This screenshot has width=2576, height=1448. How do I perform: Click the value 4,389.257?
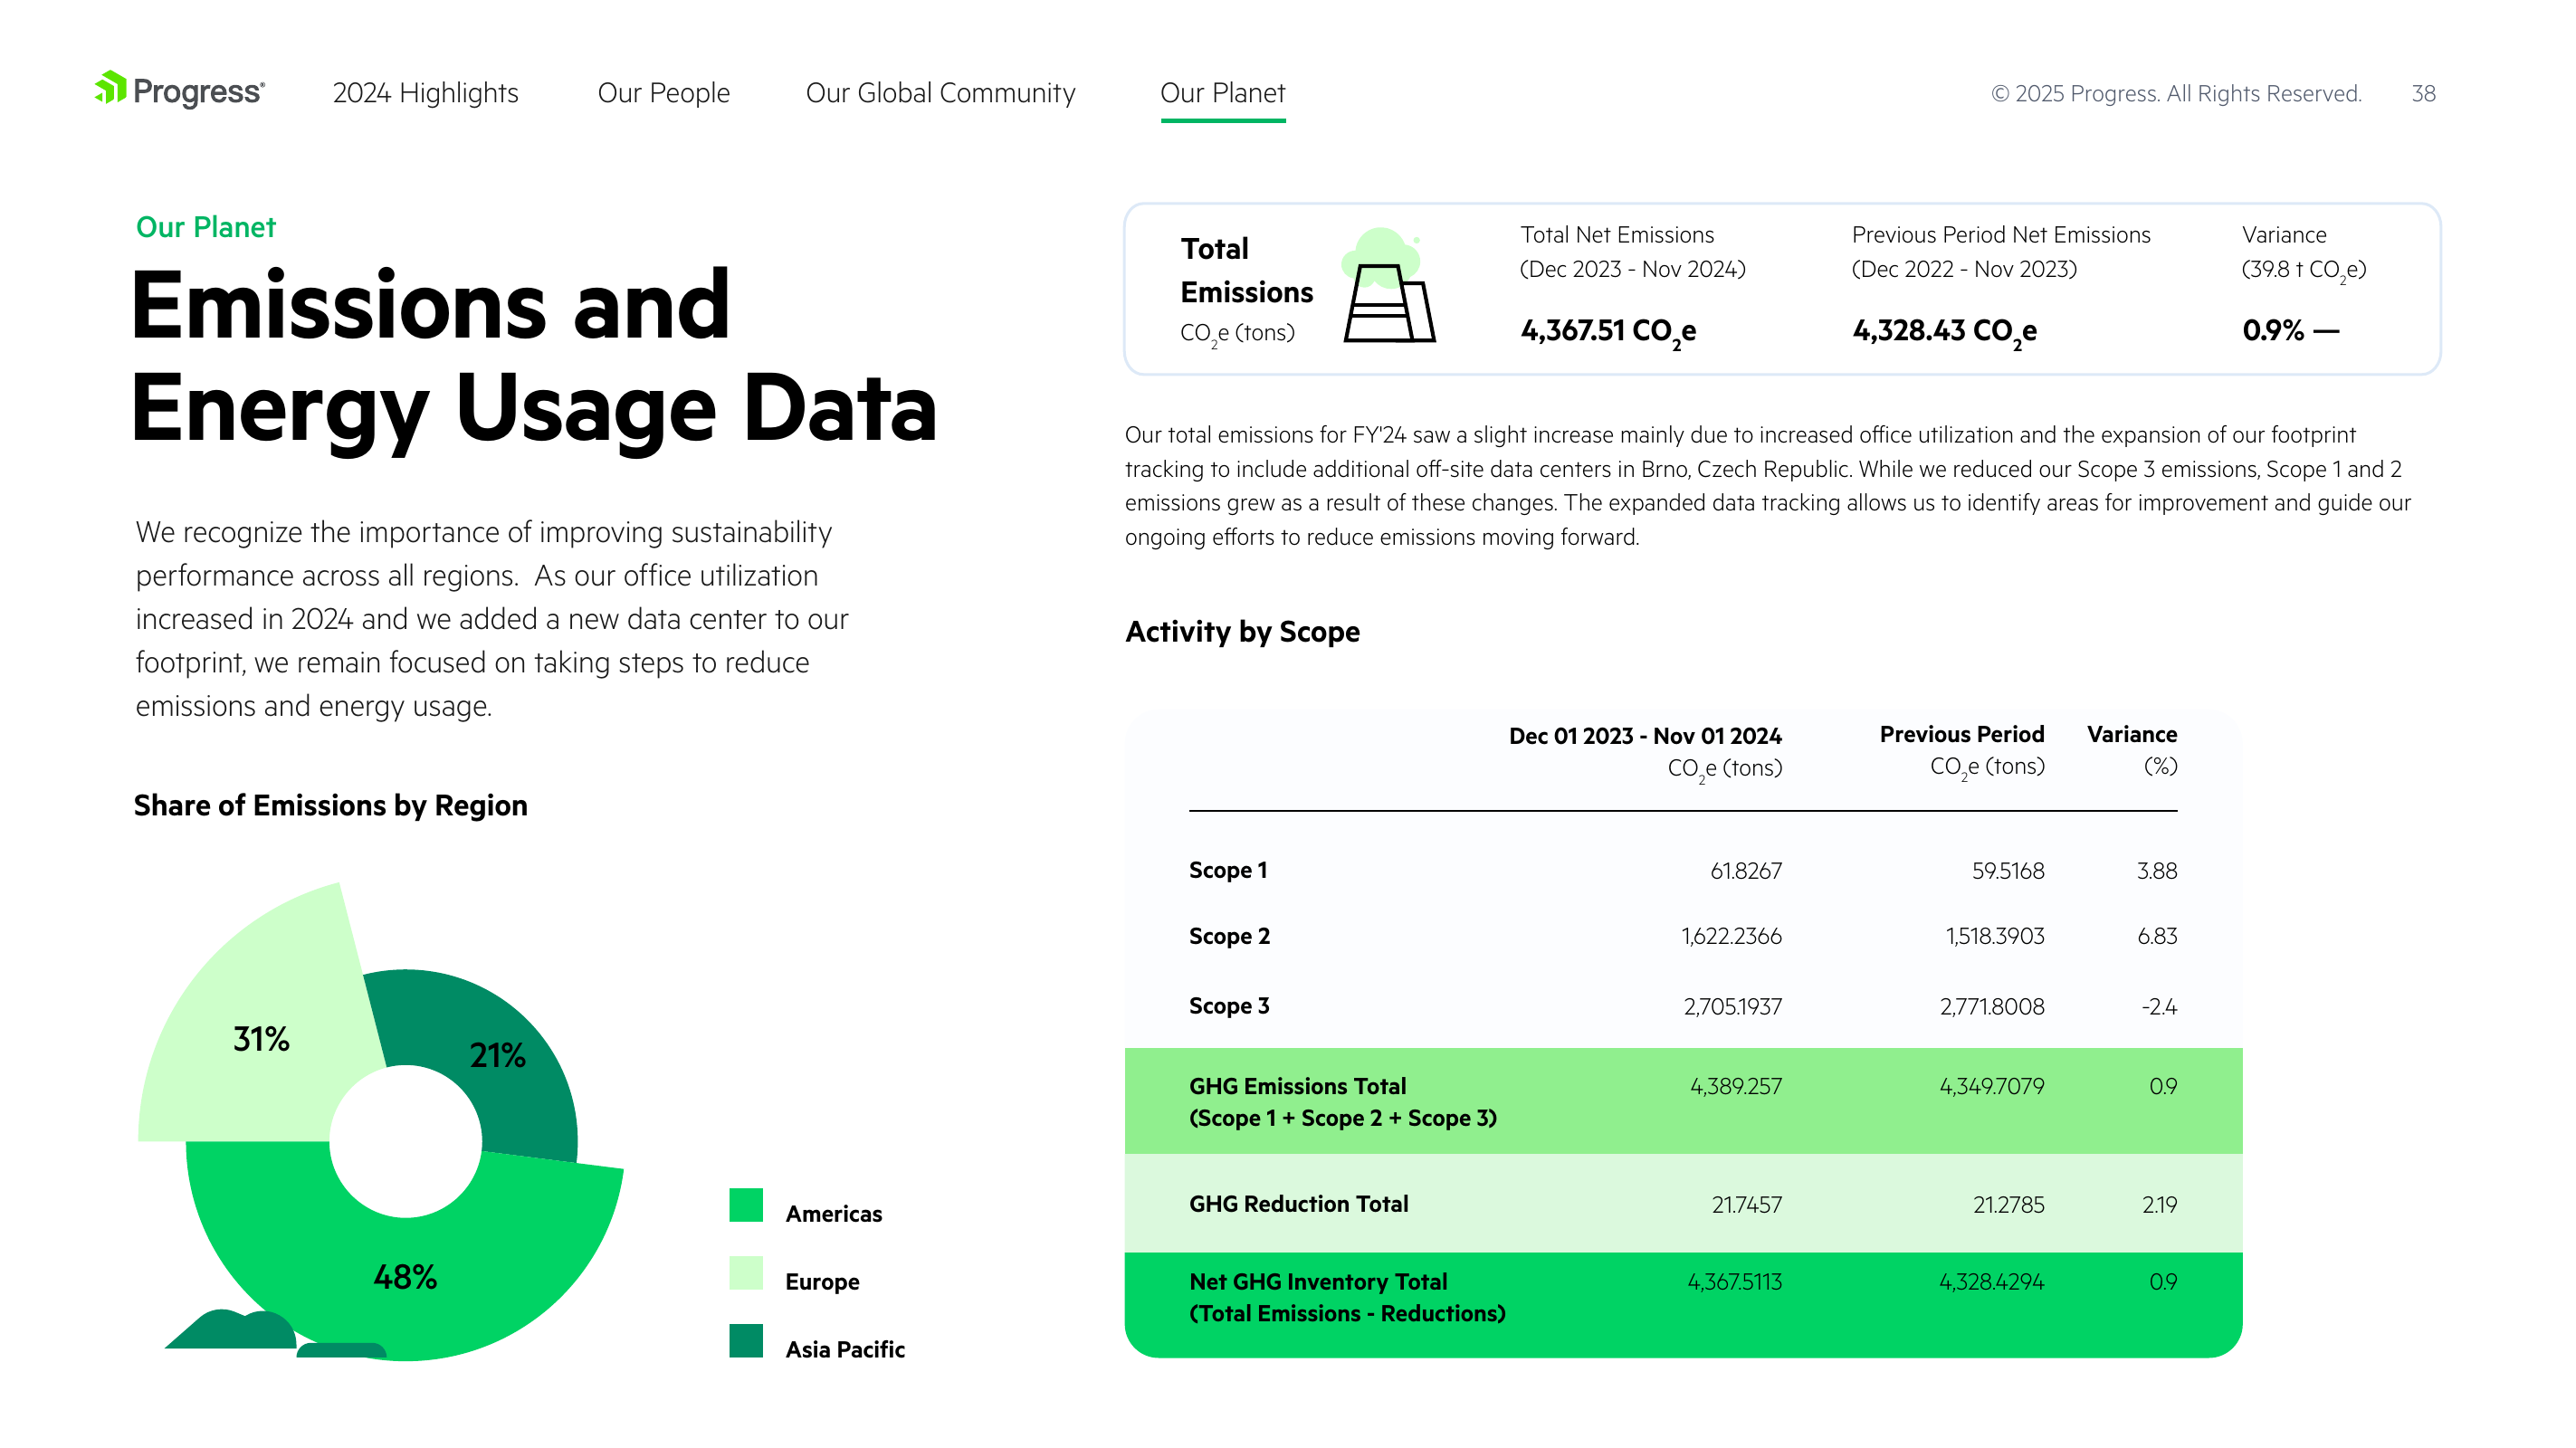click(x=1736, y=1086)
